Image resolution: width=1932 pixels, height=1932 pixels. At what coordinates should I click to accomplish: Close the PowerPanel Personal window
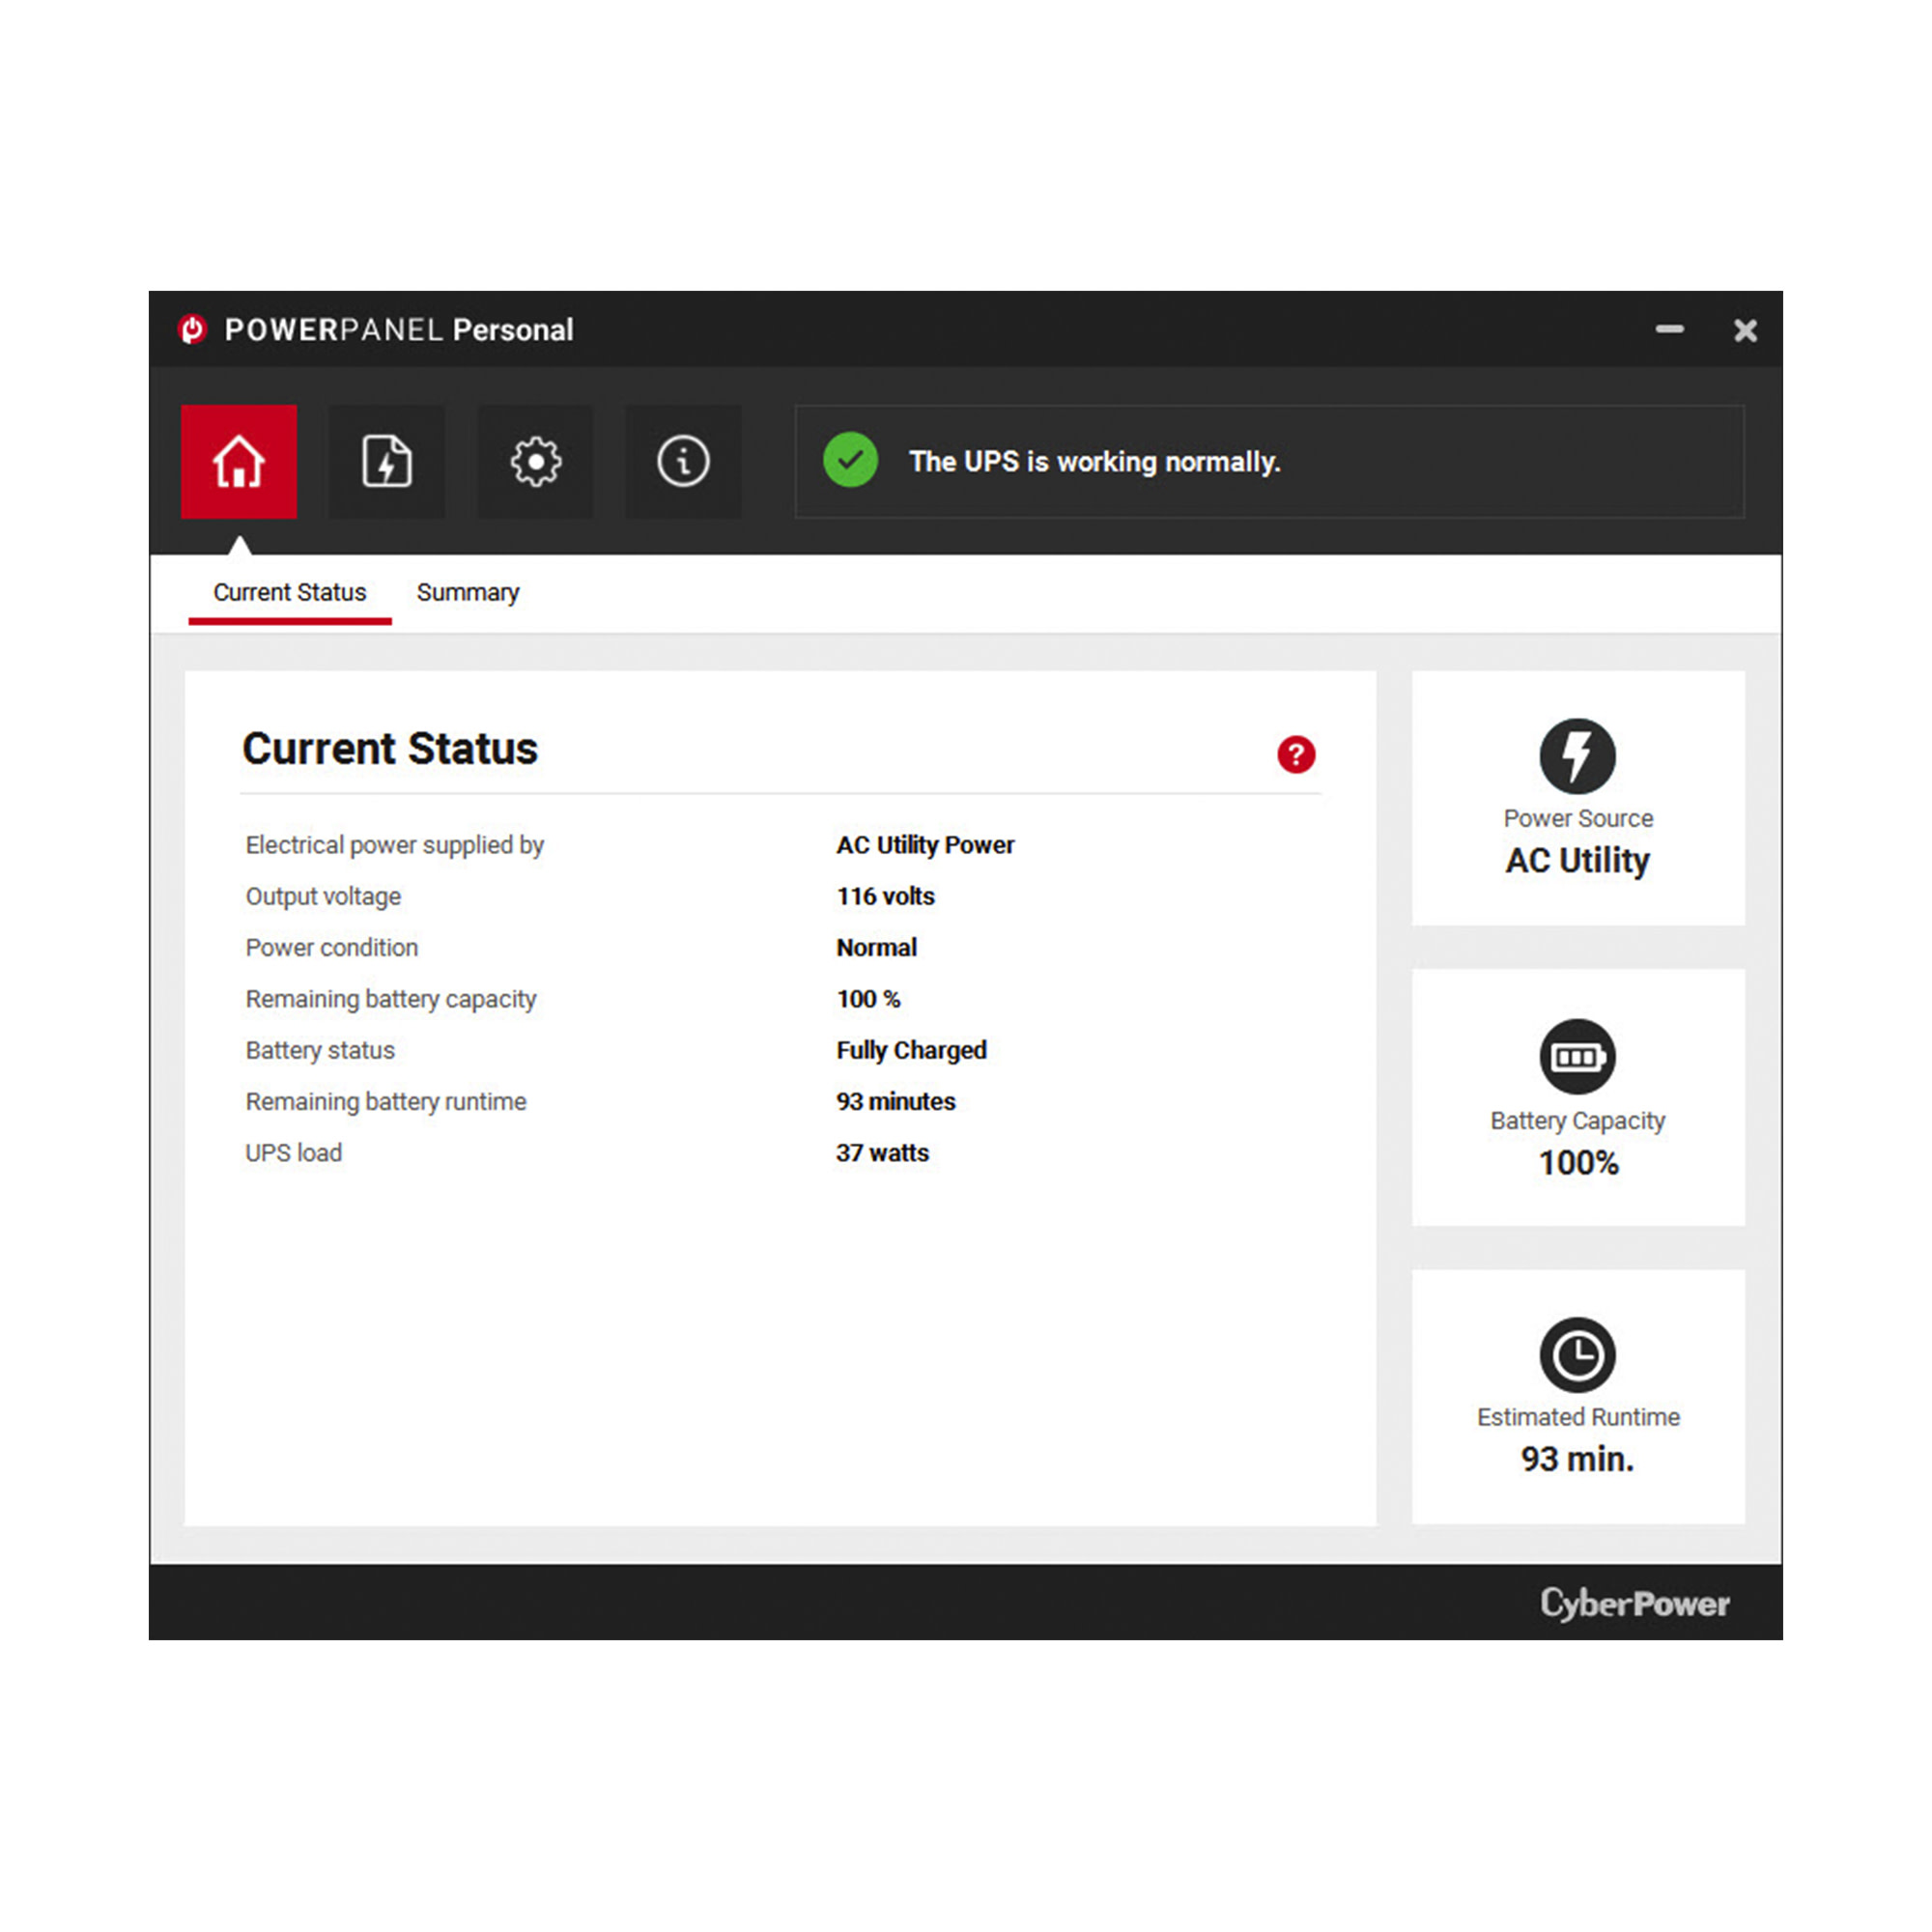[x=1744, y=330]
